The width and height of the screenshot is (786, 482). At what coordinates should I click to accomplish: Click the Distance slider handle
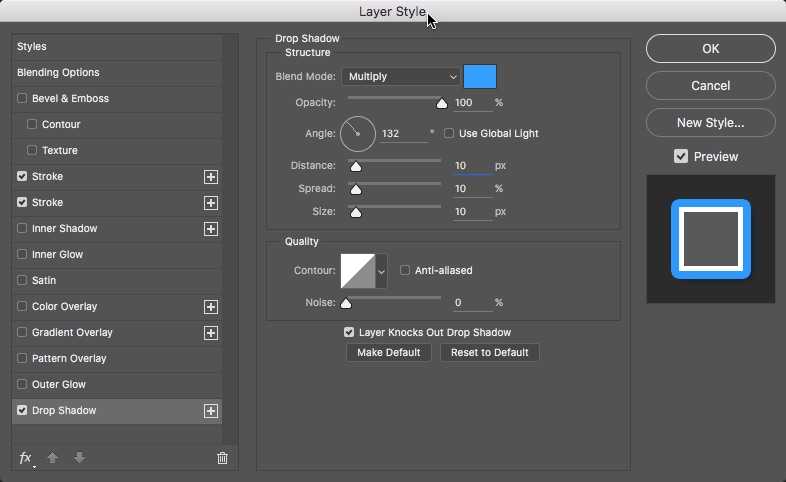pos(355,166)
